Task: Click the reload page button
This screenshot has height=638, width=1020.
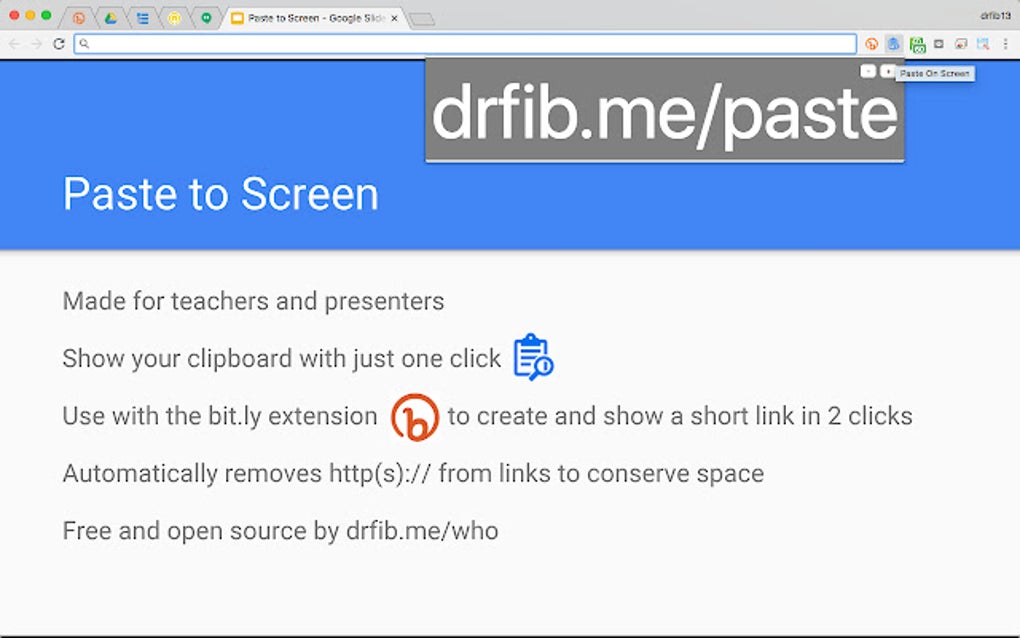Action: (58, 43)
